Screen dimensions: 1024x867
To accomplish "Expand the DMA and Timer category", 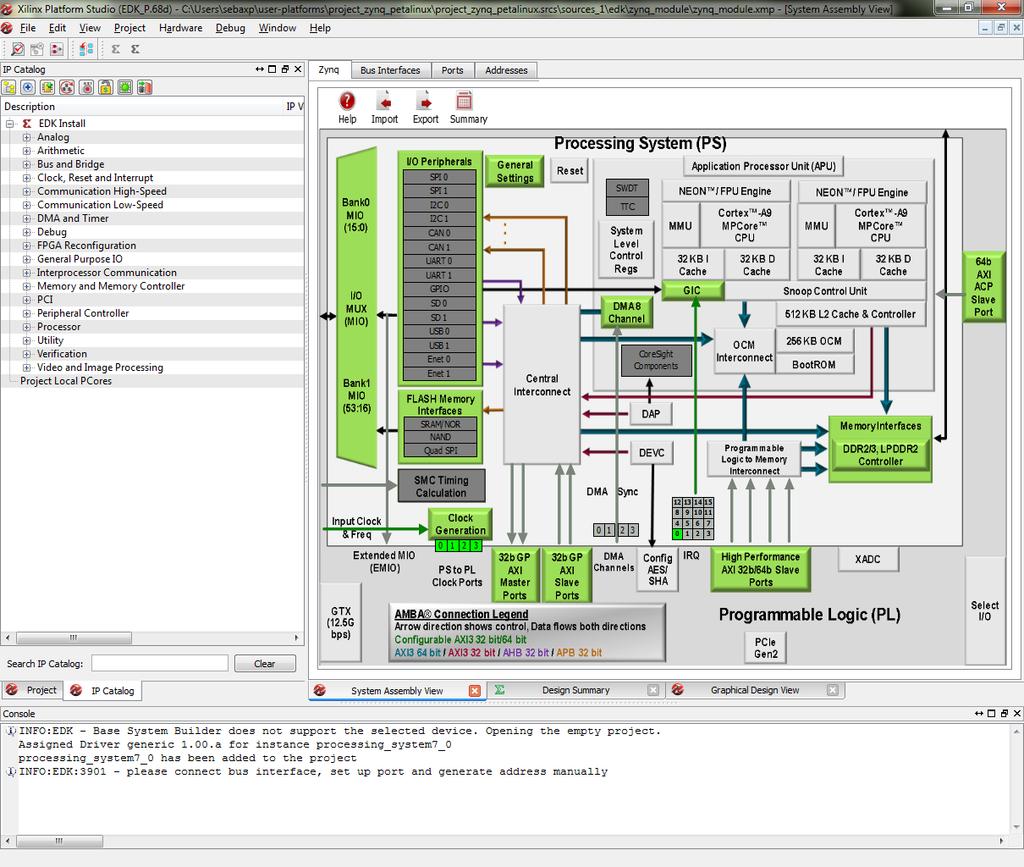I will coord(27,219).
